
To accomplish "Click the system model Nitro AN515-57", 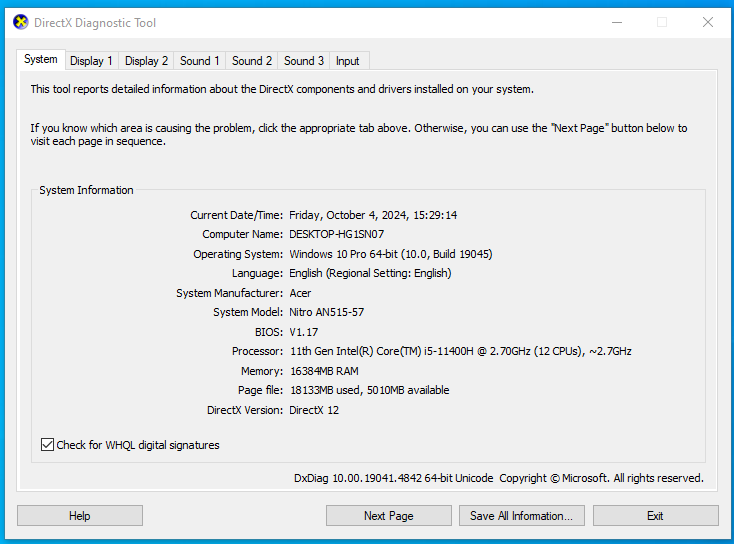I will (x=327, y=312).
